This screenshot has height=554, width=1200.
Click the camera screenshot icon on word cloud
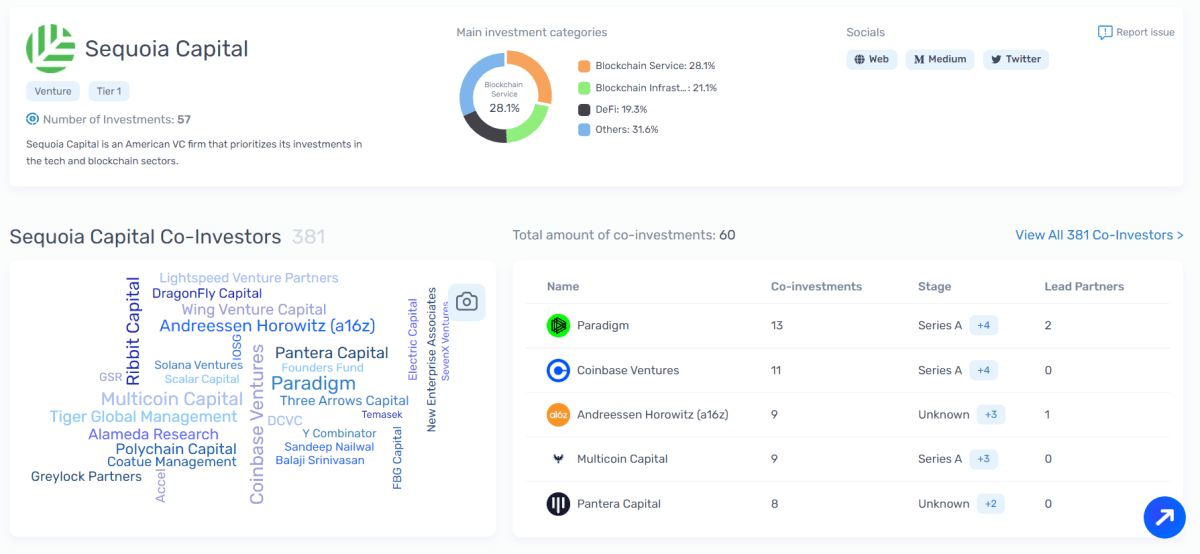pos(466,301)
